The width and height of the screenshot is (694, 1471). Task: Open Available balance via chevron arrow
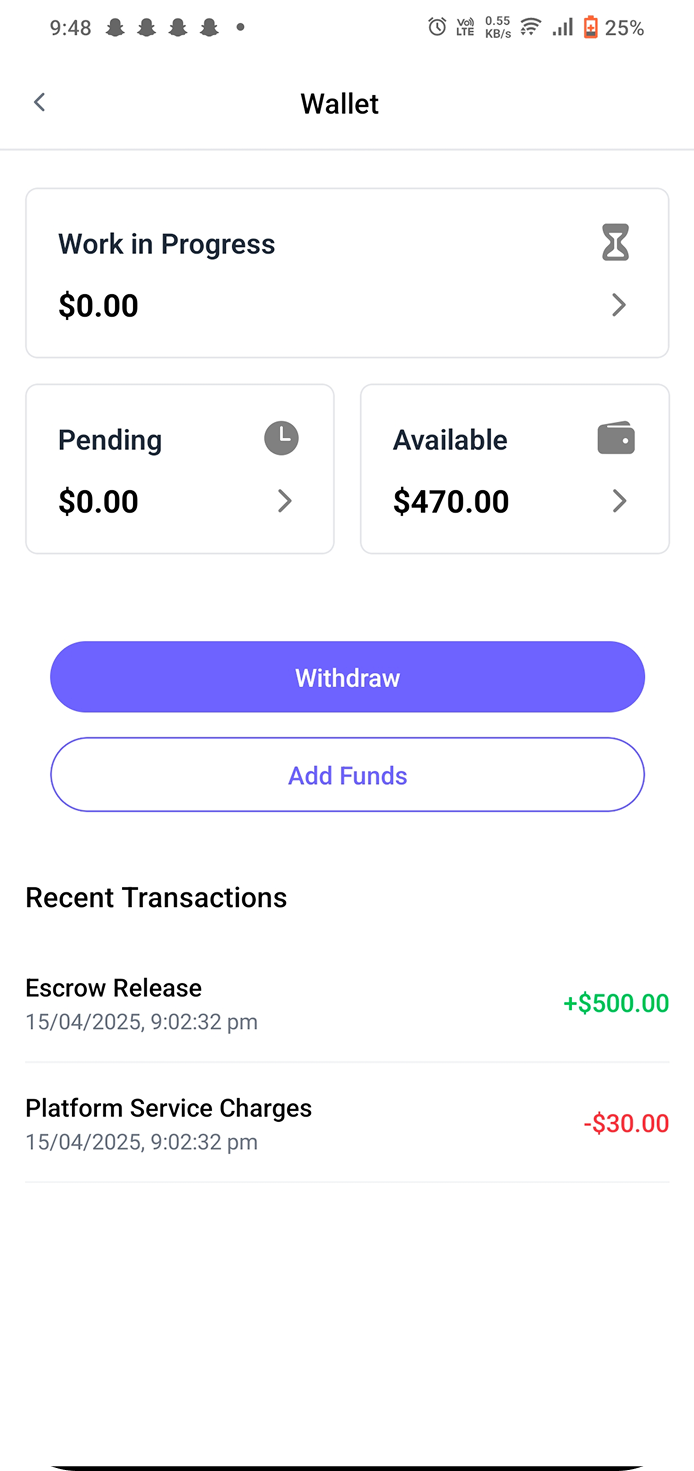click(x=619, y=501)
